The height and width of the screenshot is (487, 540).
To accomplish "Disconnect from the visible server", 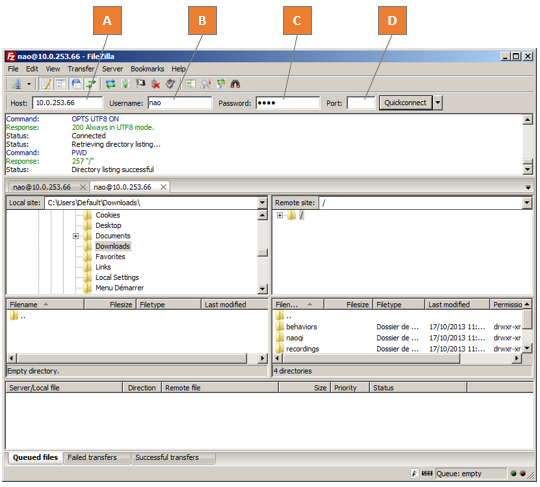I will coord(155,84).
